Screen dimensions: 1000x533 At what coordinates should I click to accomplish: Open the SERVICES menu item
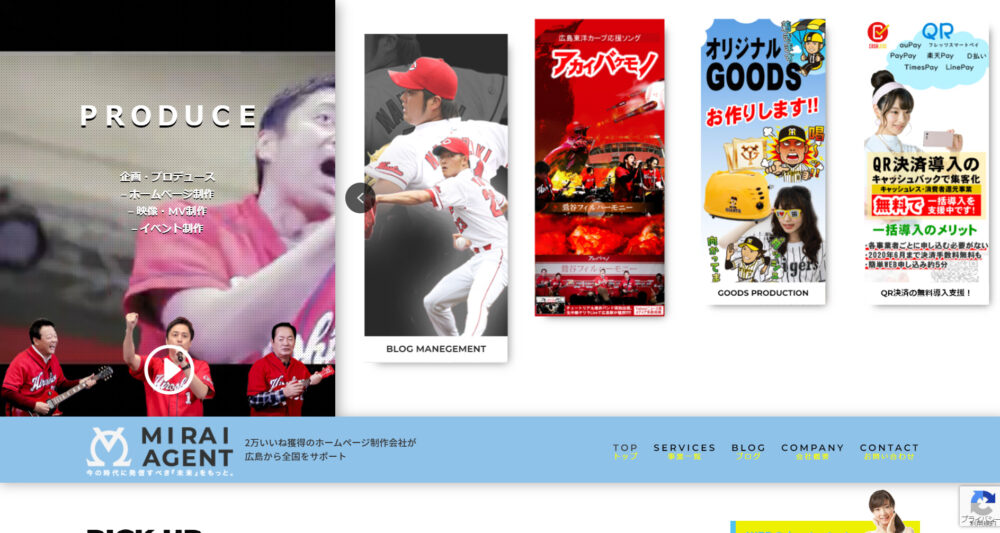pyautogui.click(x=684, y=451)
